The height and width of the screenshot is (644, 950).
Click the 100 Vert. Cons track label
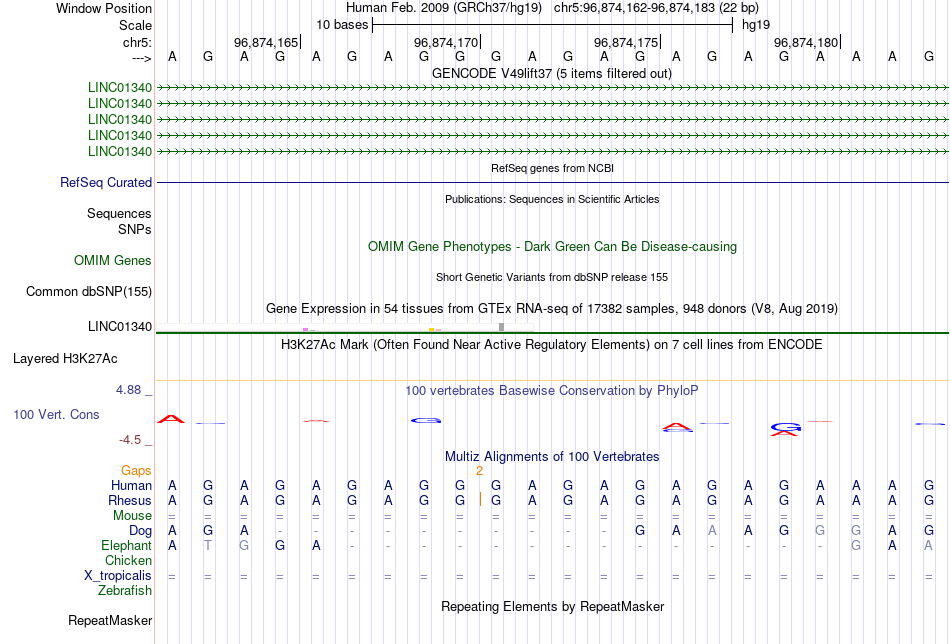point(56,414)
